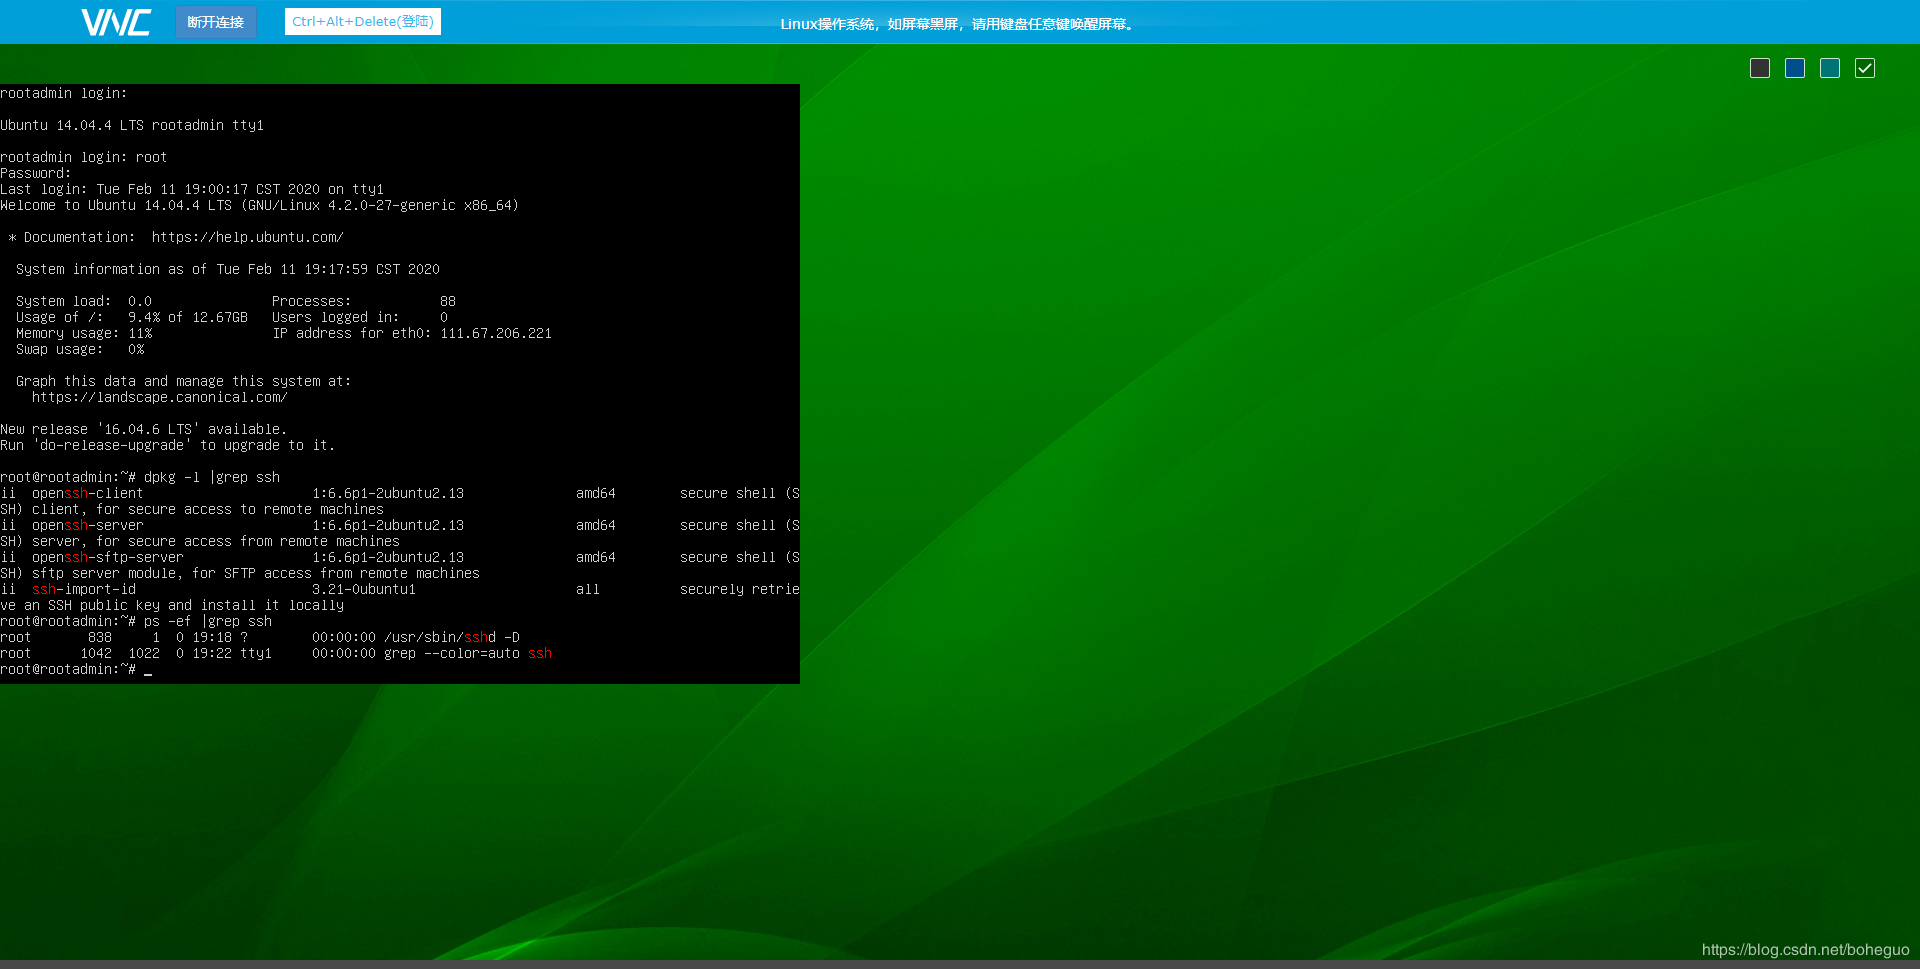Click the IP address 111.67.206.221

(496, 333)
